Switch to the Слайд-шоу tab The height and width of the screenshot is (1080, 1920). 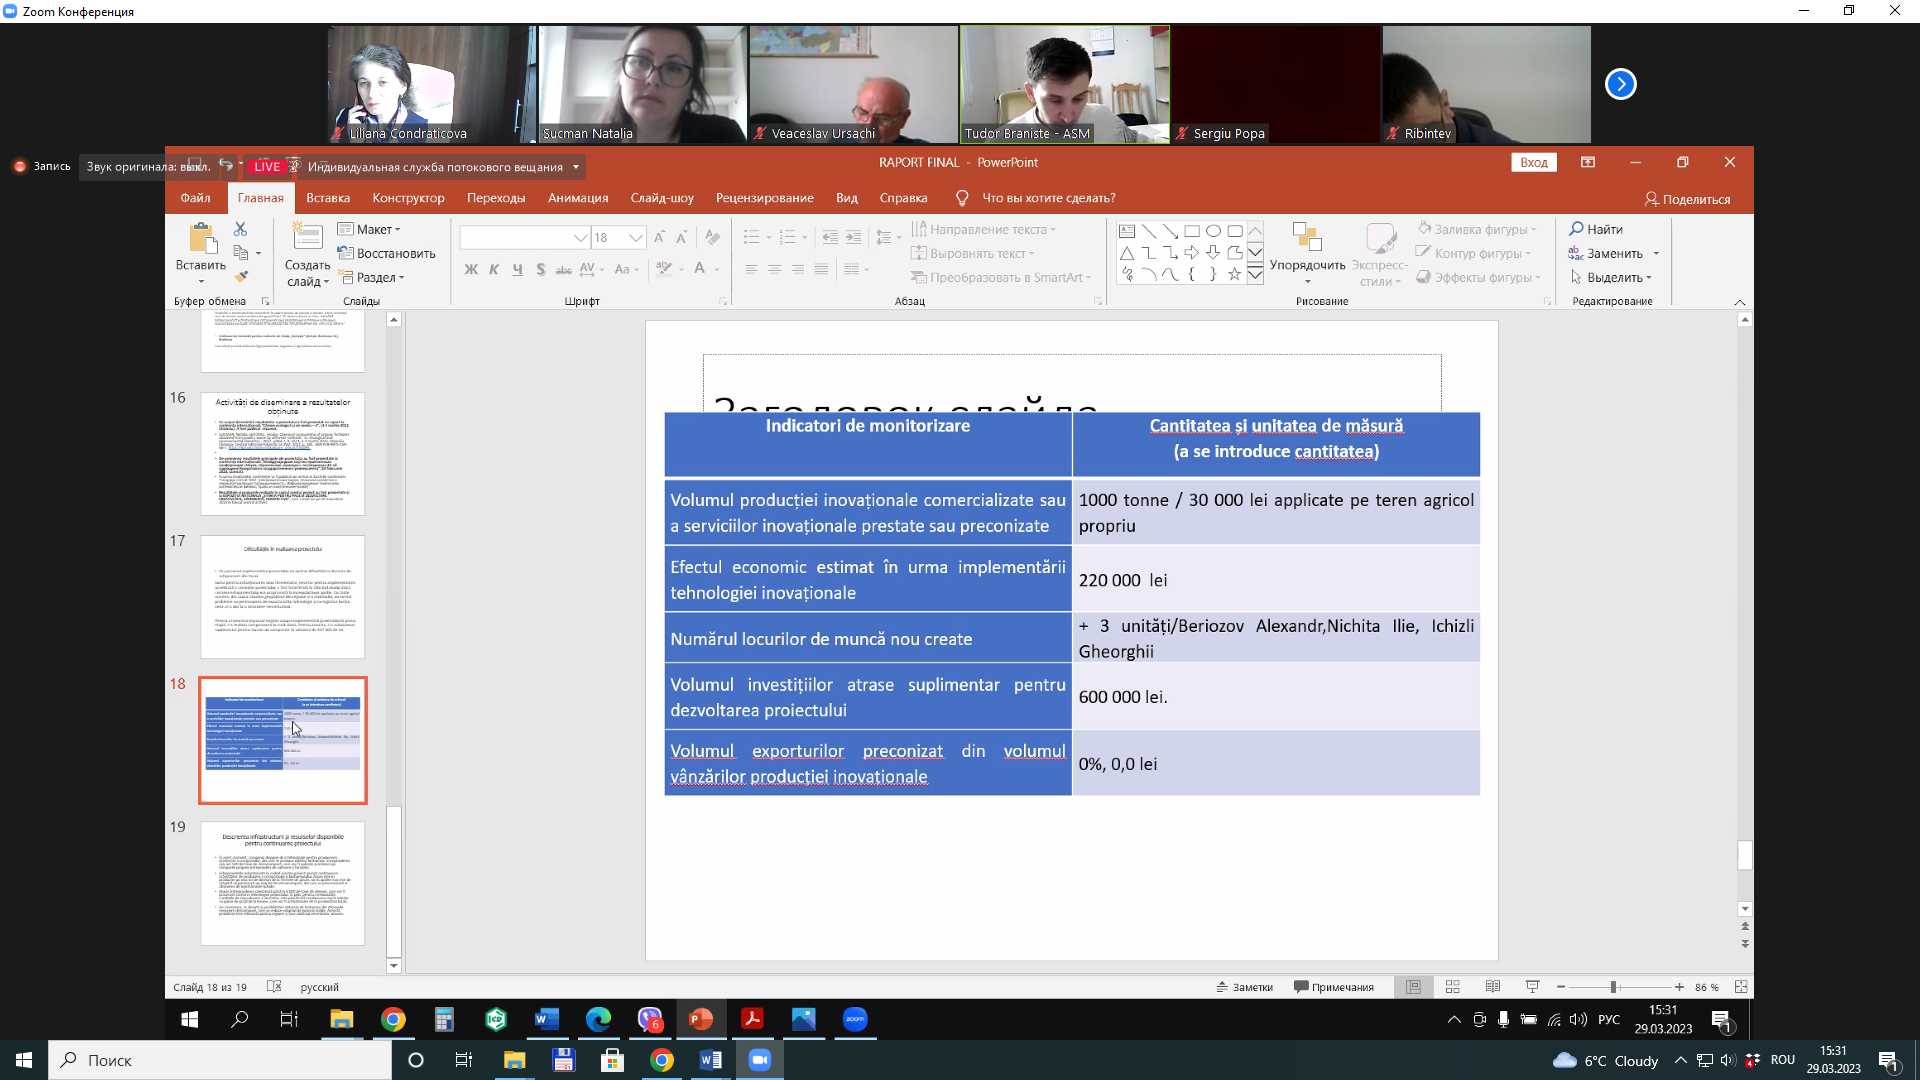coord(662,198)
